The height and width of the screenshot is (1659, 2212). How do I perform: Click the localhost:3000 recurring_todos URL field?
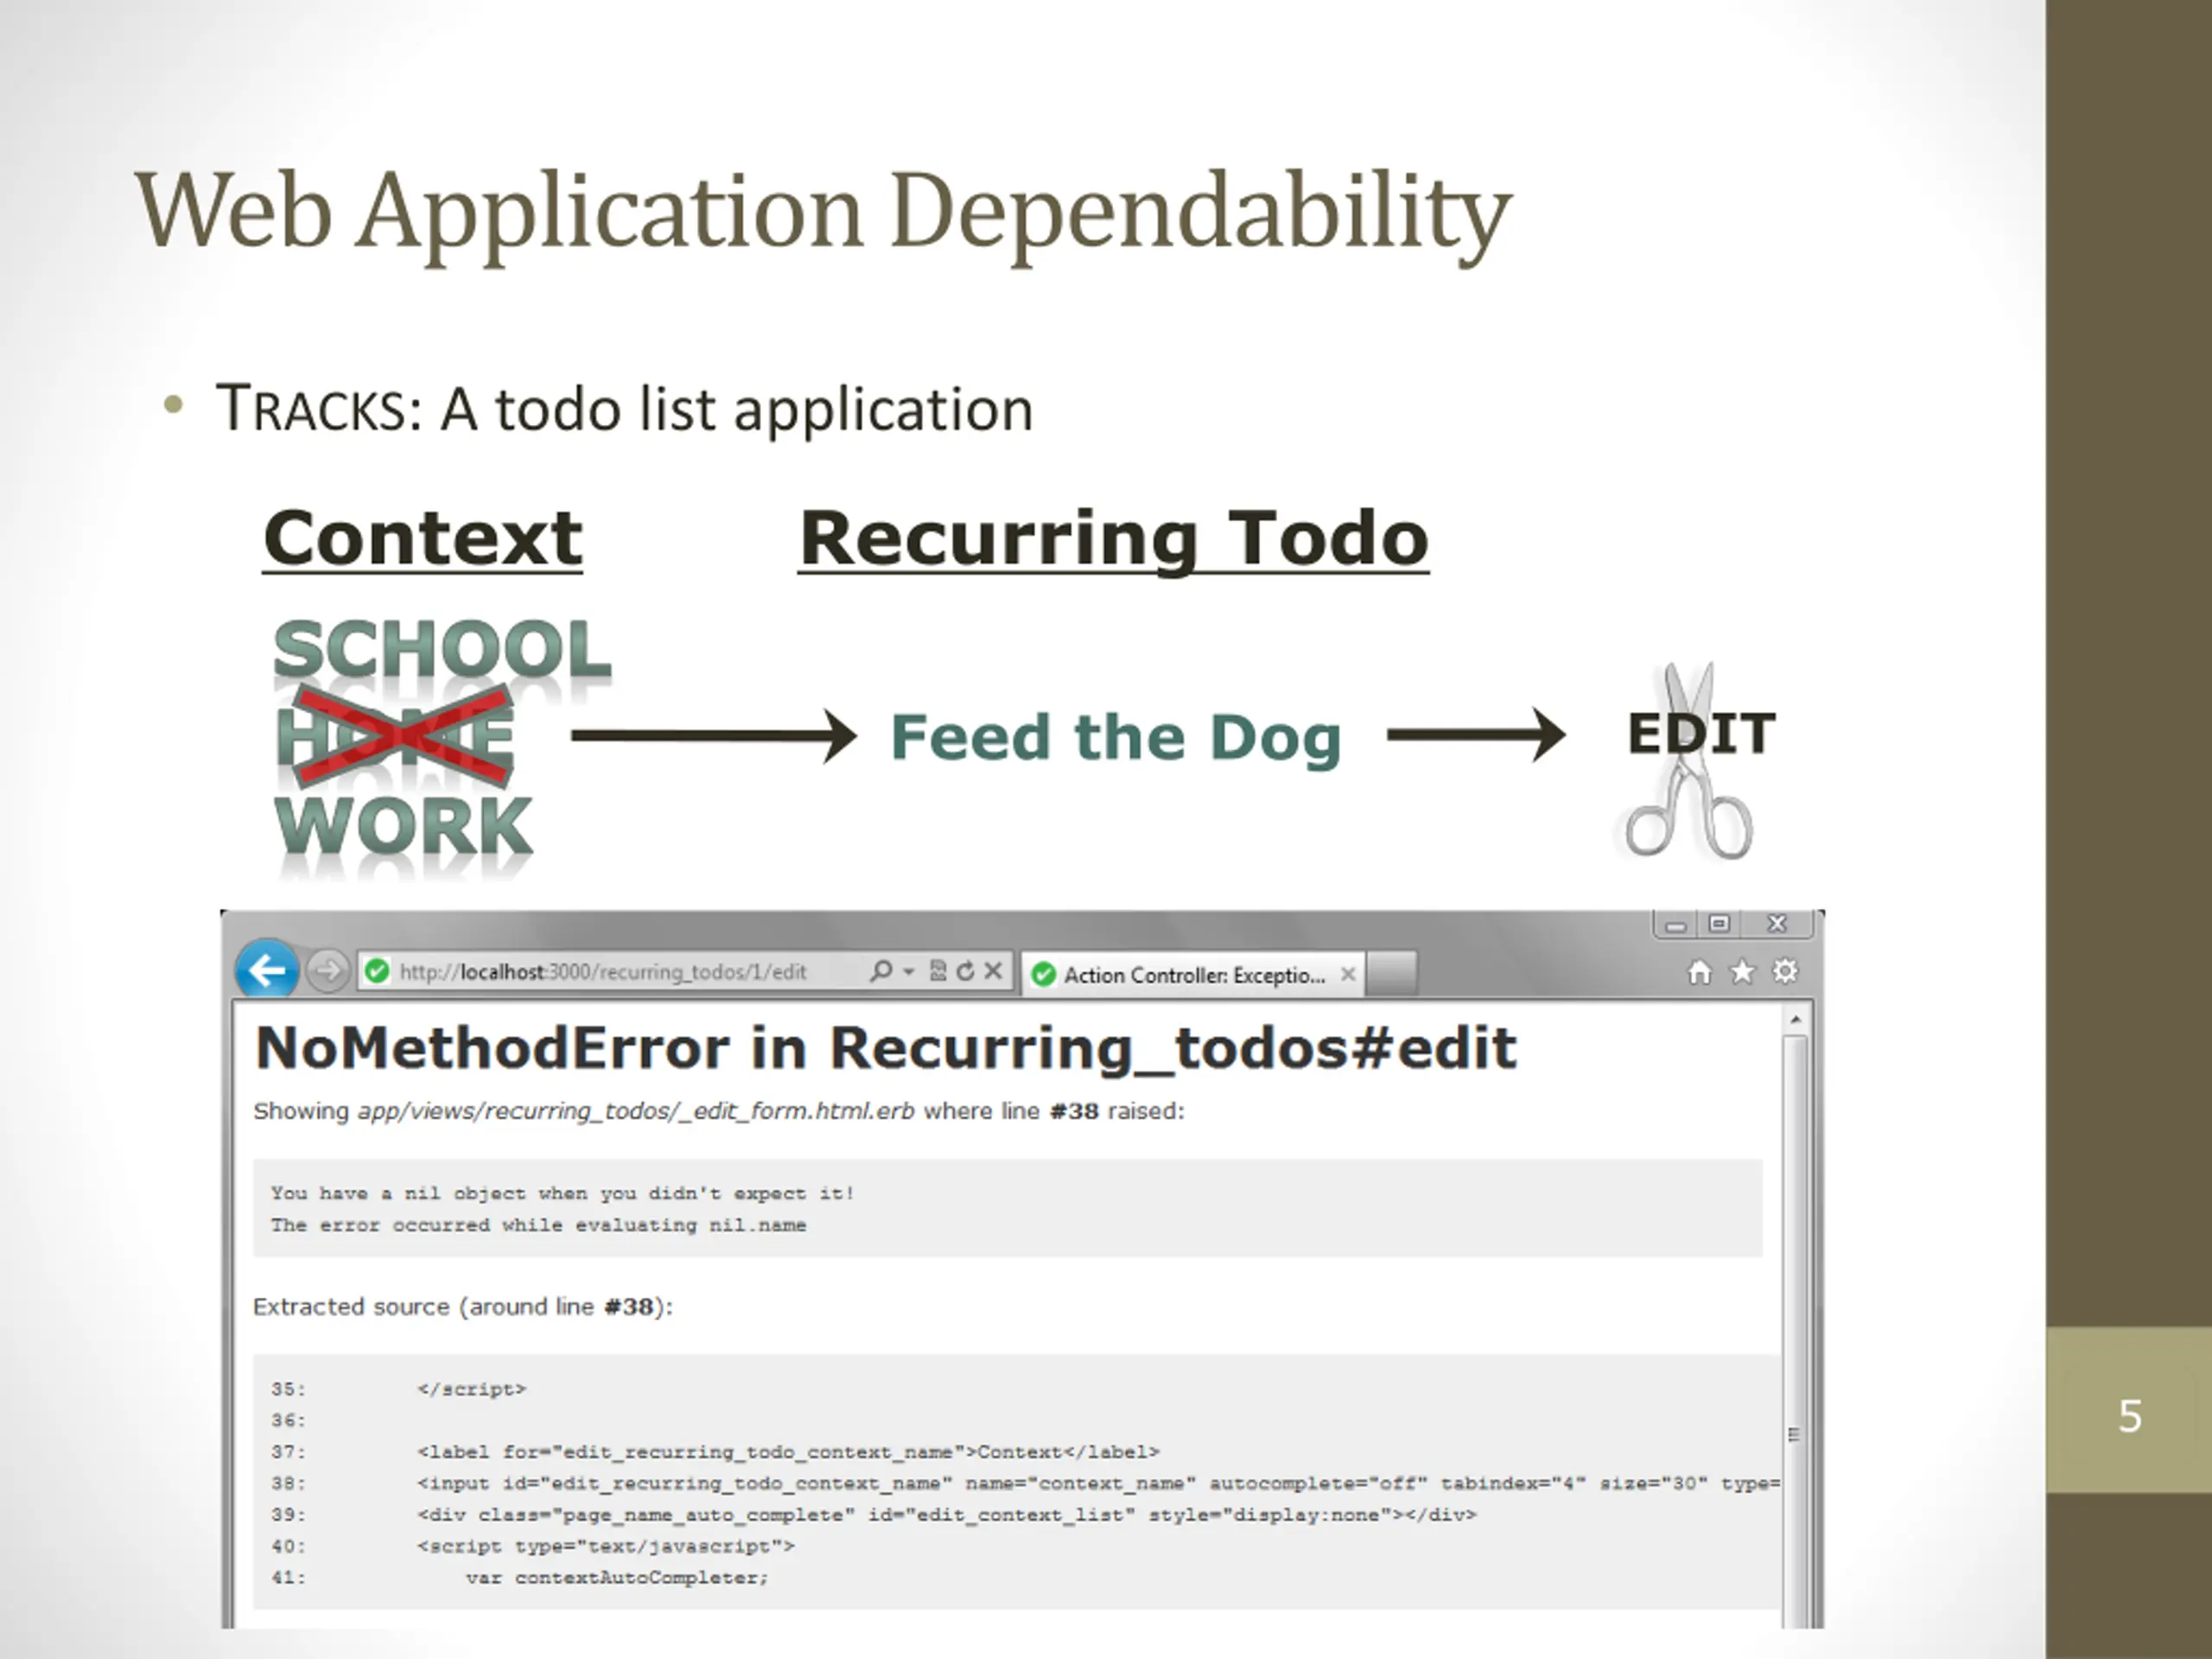pos(604,972)
